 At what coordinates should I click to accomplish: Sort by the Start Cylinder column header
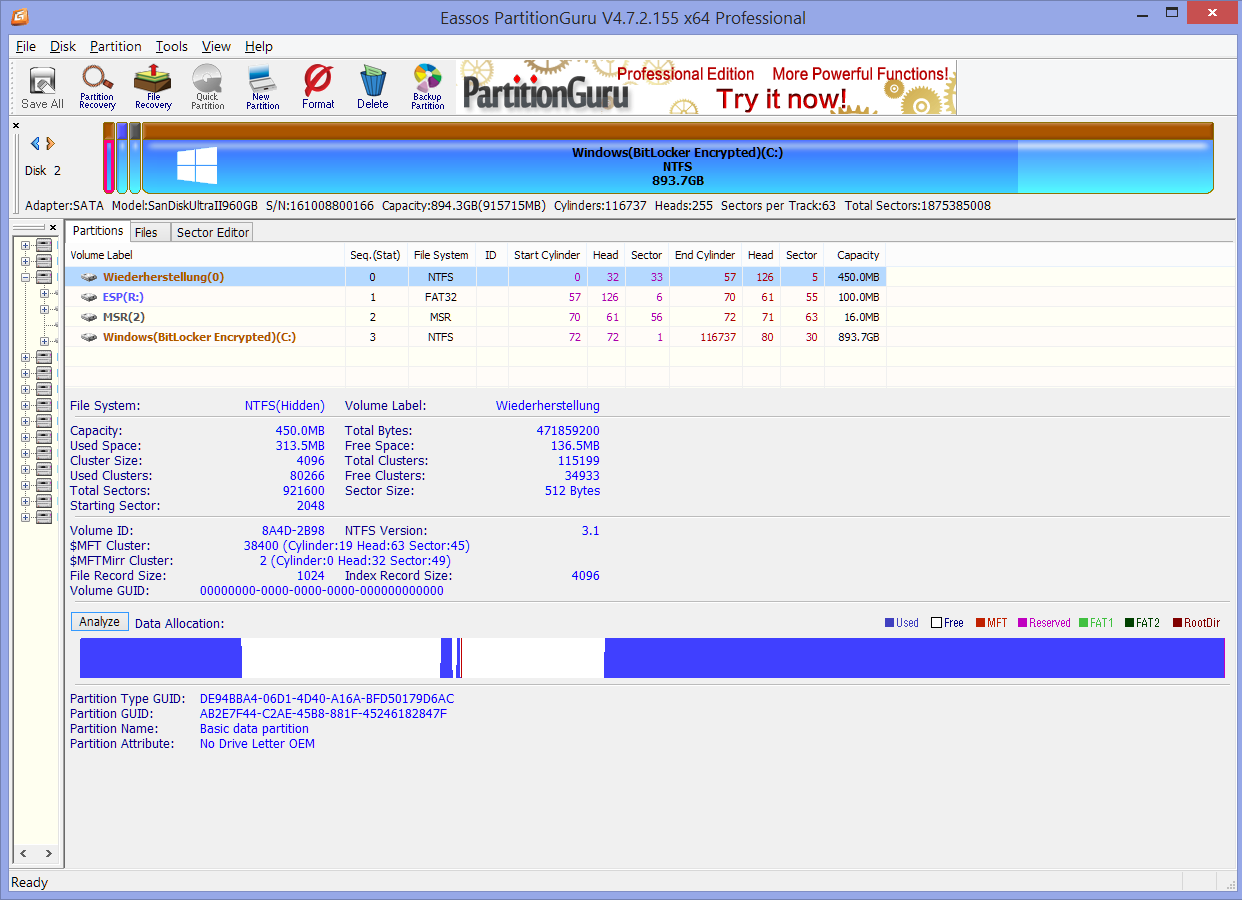pyautogui.click(x=547, y=255)
